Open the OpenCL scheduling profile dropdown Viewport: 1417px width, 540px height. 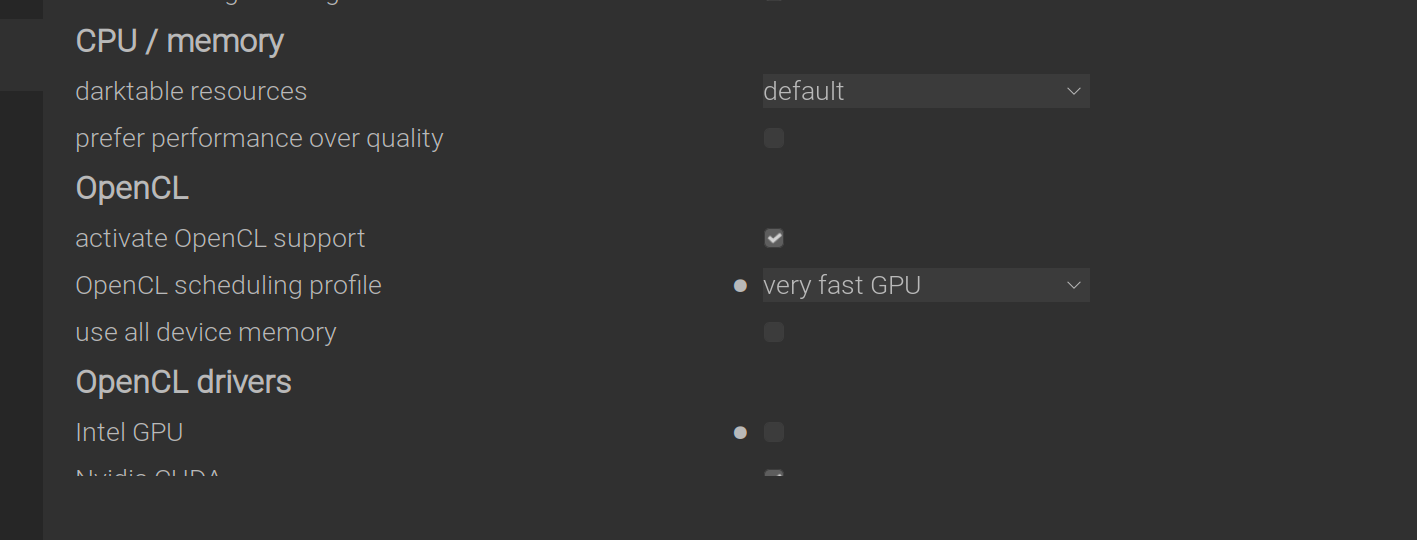coord(925,285)
